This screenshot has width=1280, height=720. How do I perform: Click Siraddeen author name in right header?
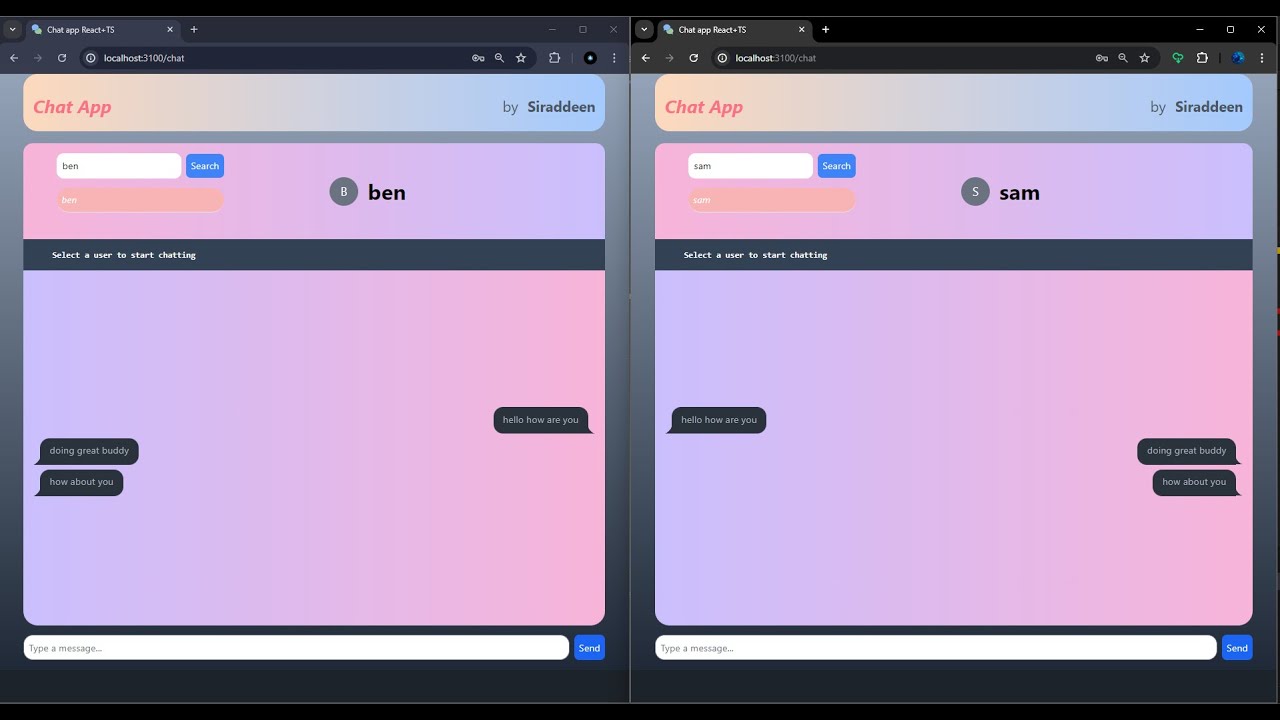[x=1209, y=107]
